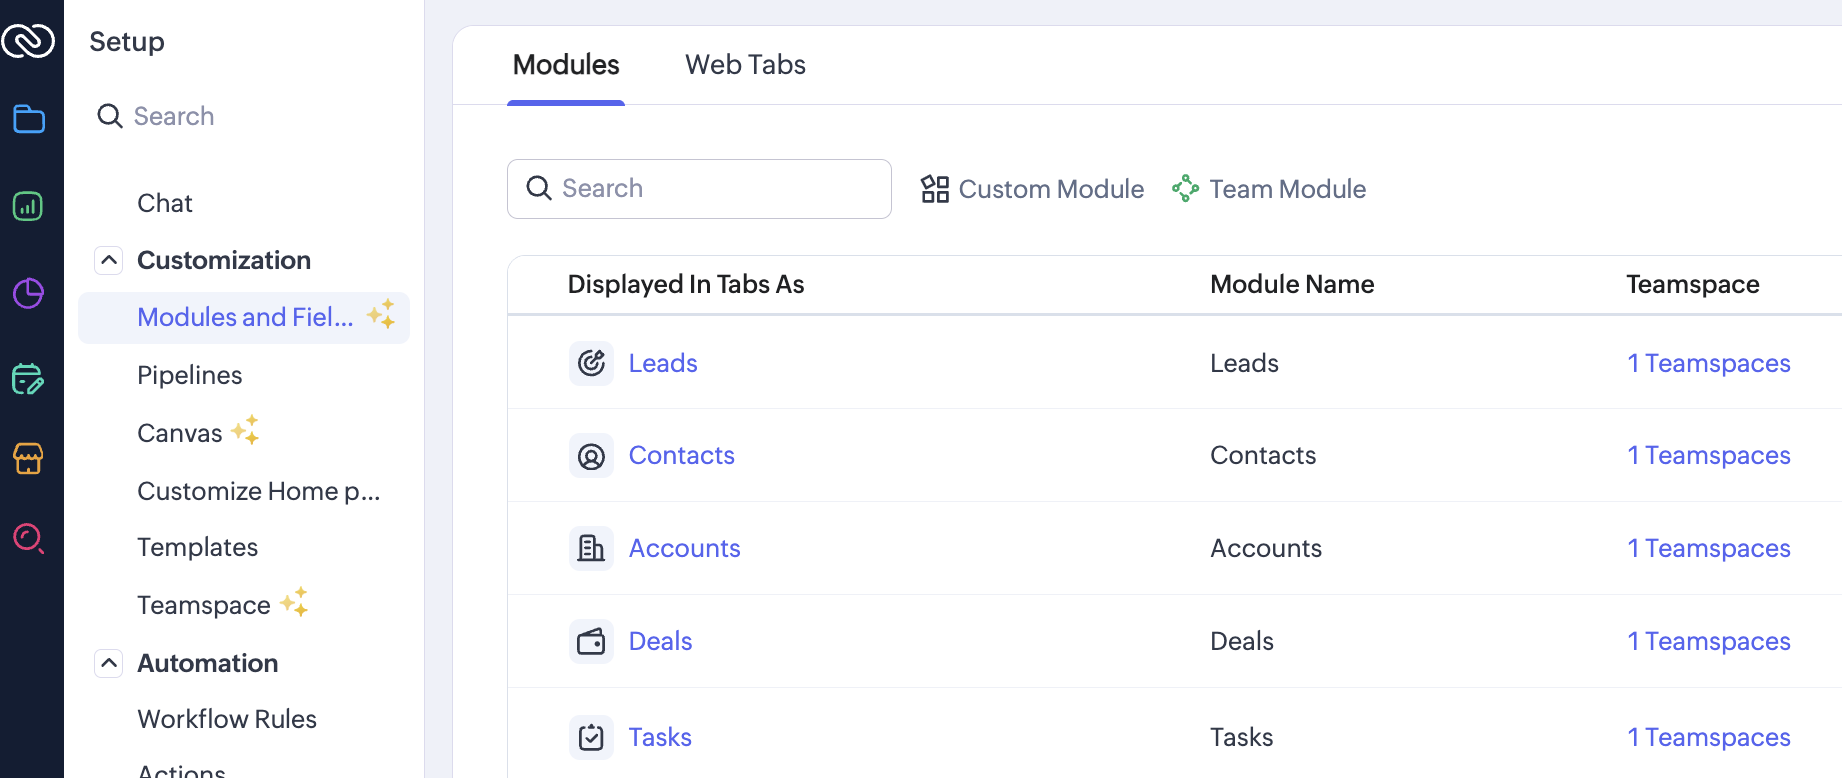Collapse the Automation section chevron
Screen dimensions: 1842x778
click(x=109, y=663)
